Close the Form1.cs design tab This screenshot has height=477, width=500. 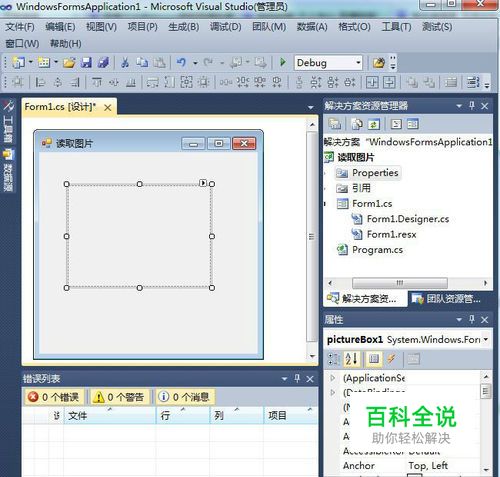(108, 107)
